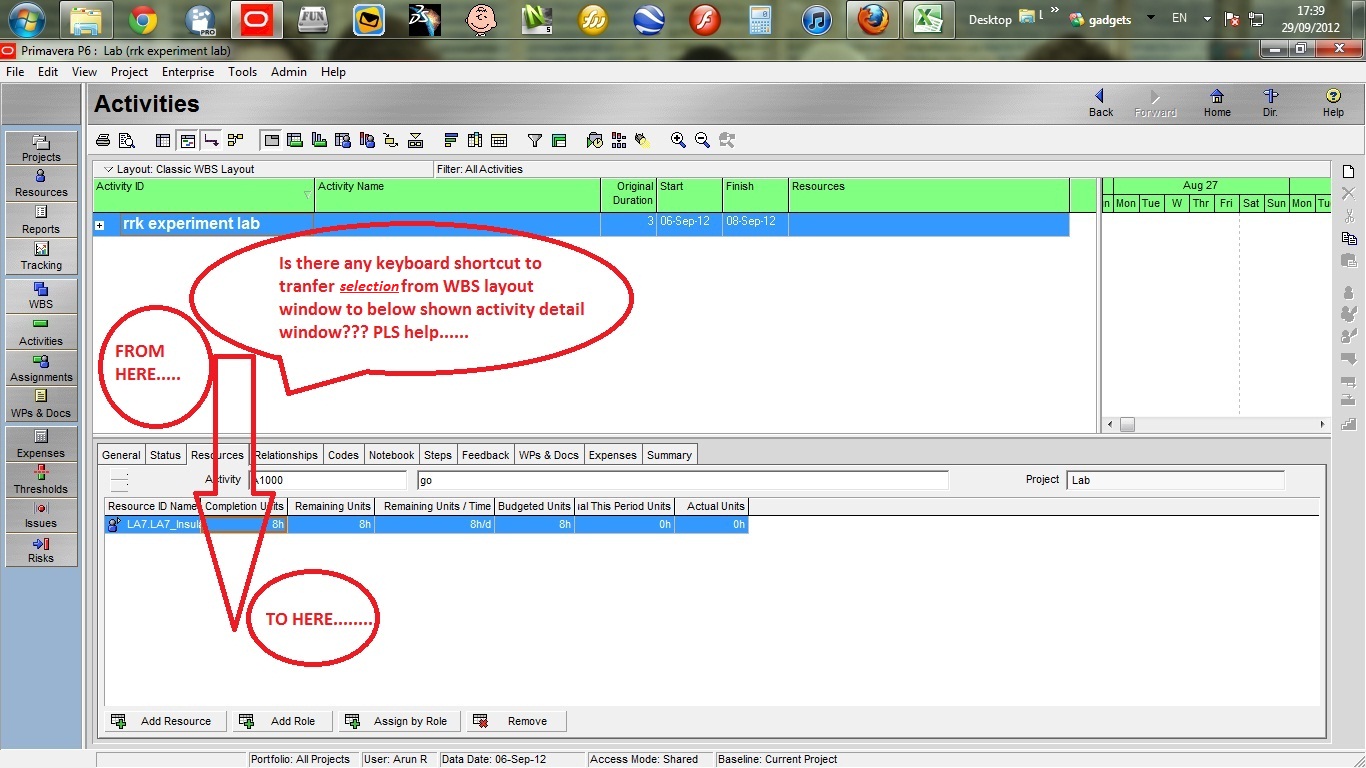The width and height of the screenshot is (1366, 768).
Task: Switch to the Codes details tab
Action: [343, 455]
